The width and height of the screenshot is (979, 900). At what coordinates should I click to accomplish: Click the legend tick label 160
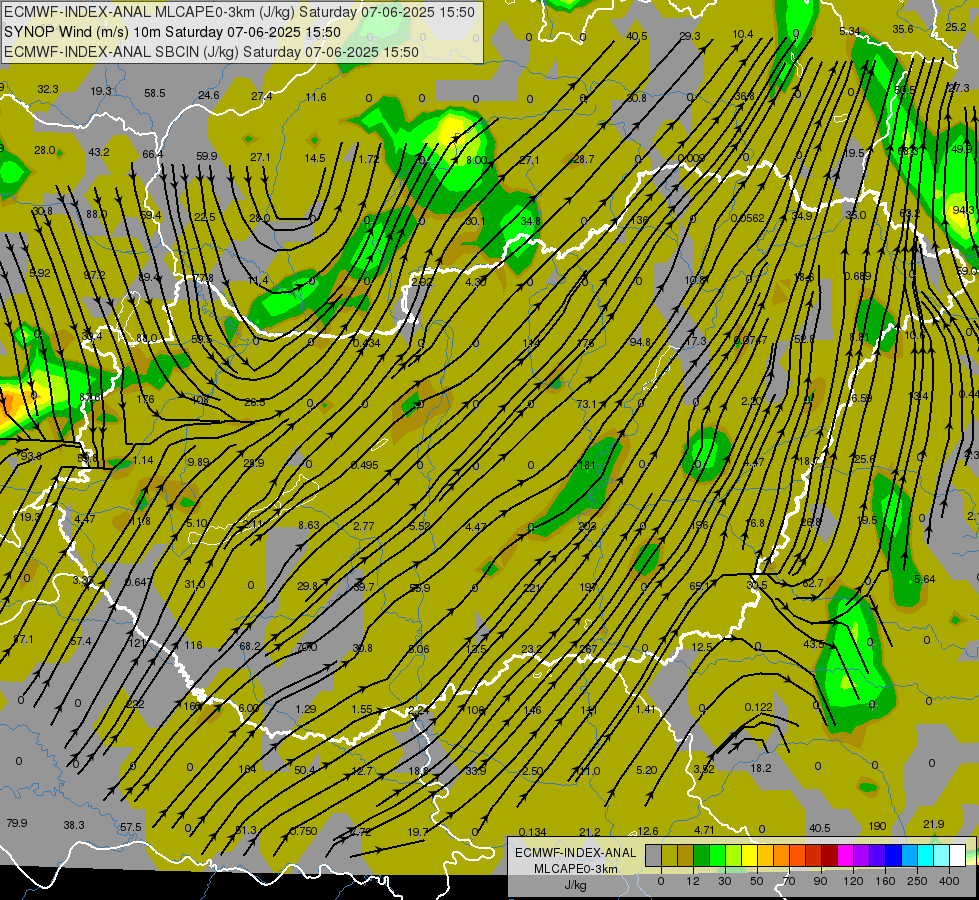[x=885, y=881]
